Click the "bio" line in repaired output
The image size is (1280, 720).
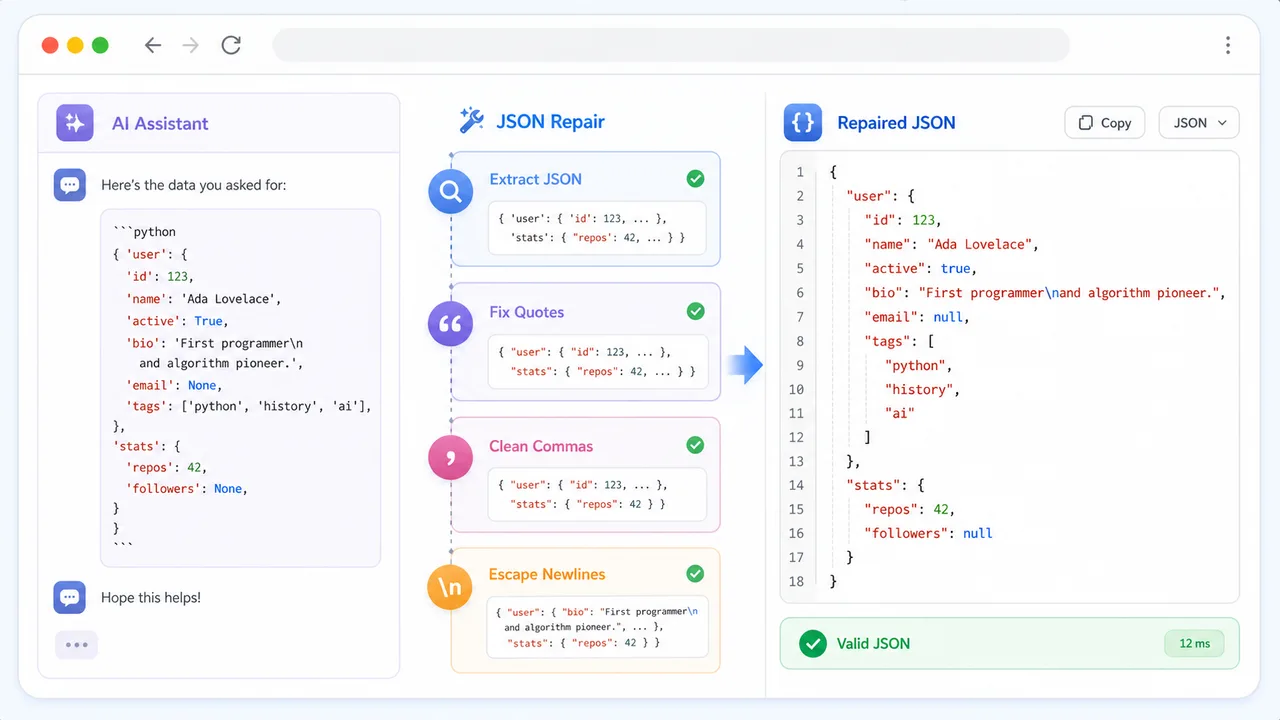1045,293
